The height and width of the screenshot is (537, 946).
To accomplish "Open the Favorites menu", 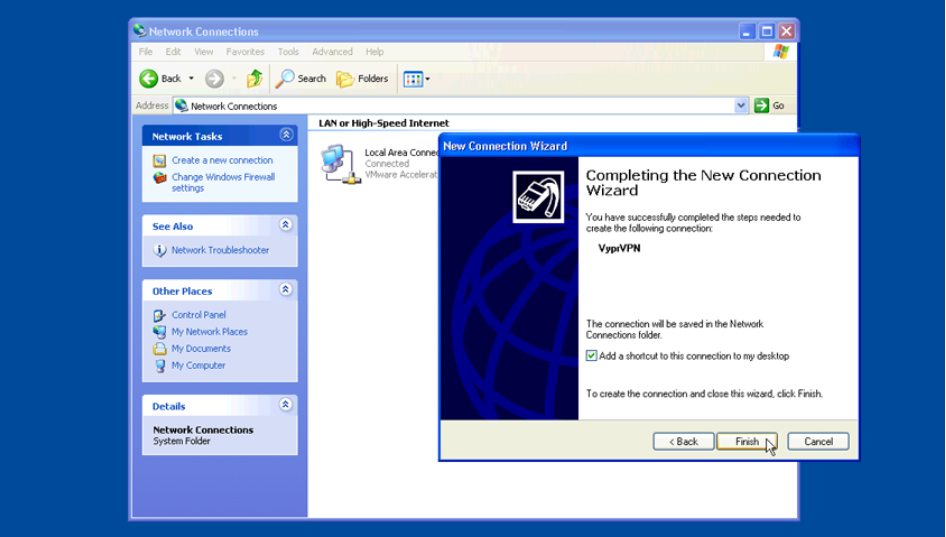I will pos(245,52).
